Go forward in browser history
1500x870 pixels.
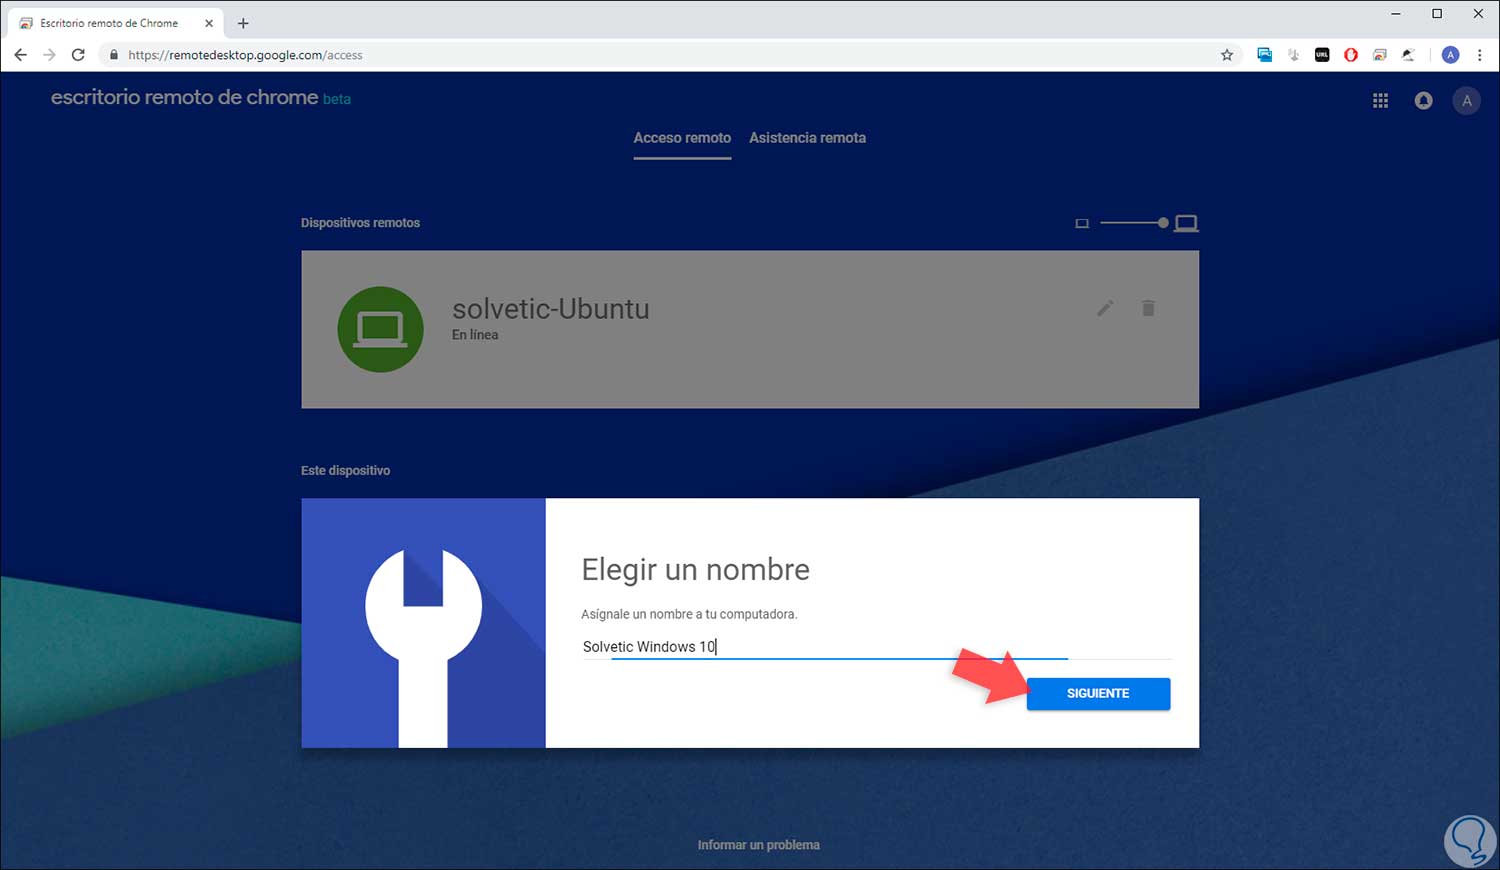click(49, 55)
